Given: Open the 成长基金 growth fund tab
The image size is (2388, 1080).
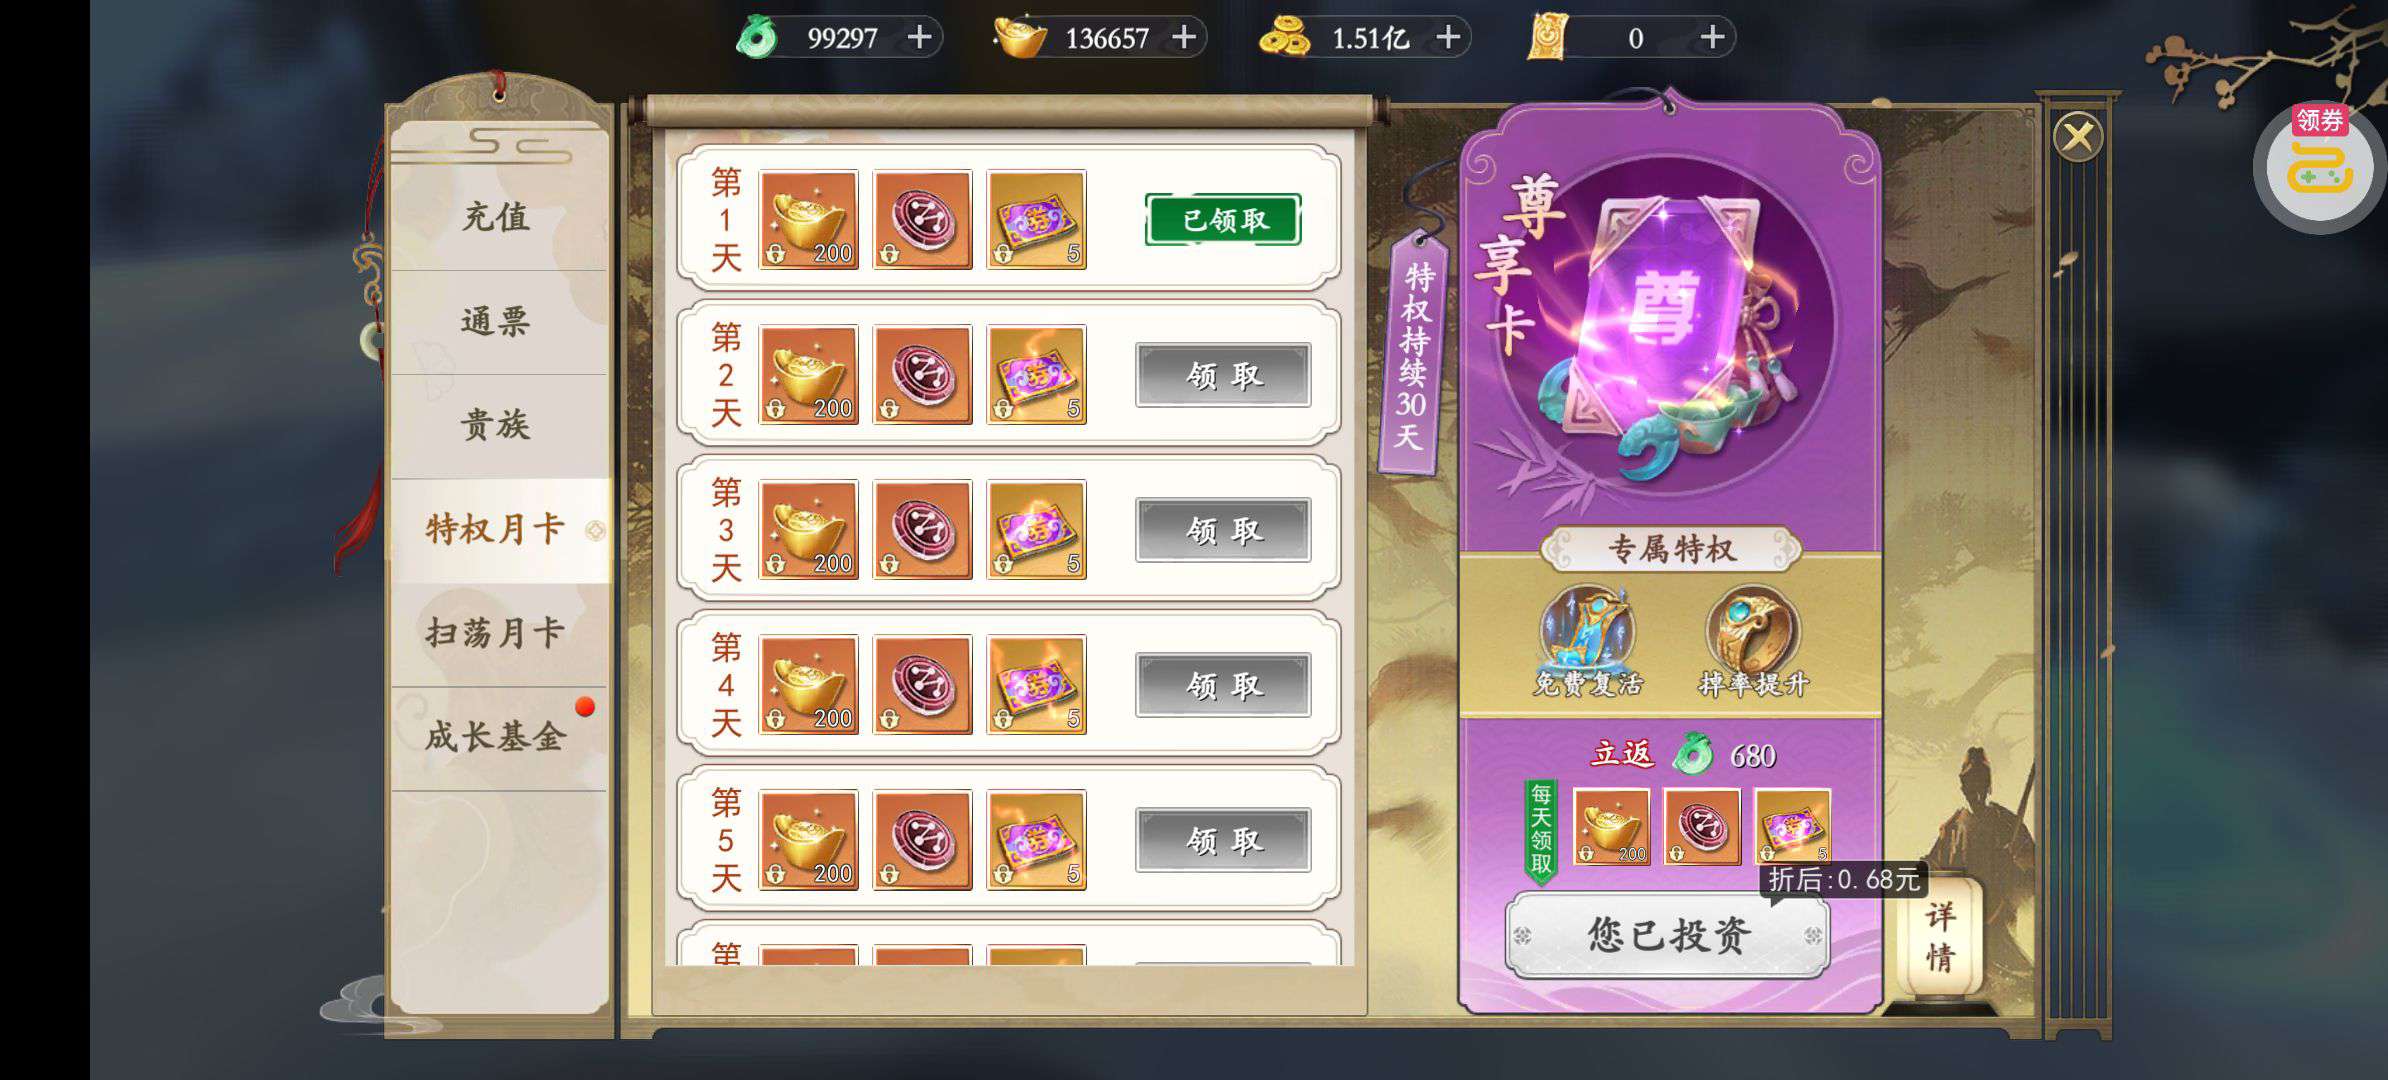Looking at the screenshot, I should point(497,738).
